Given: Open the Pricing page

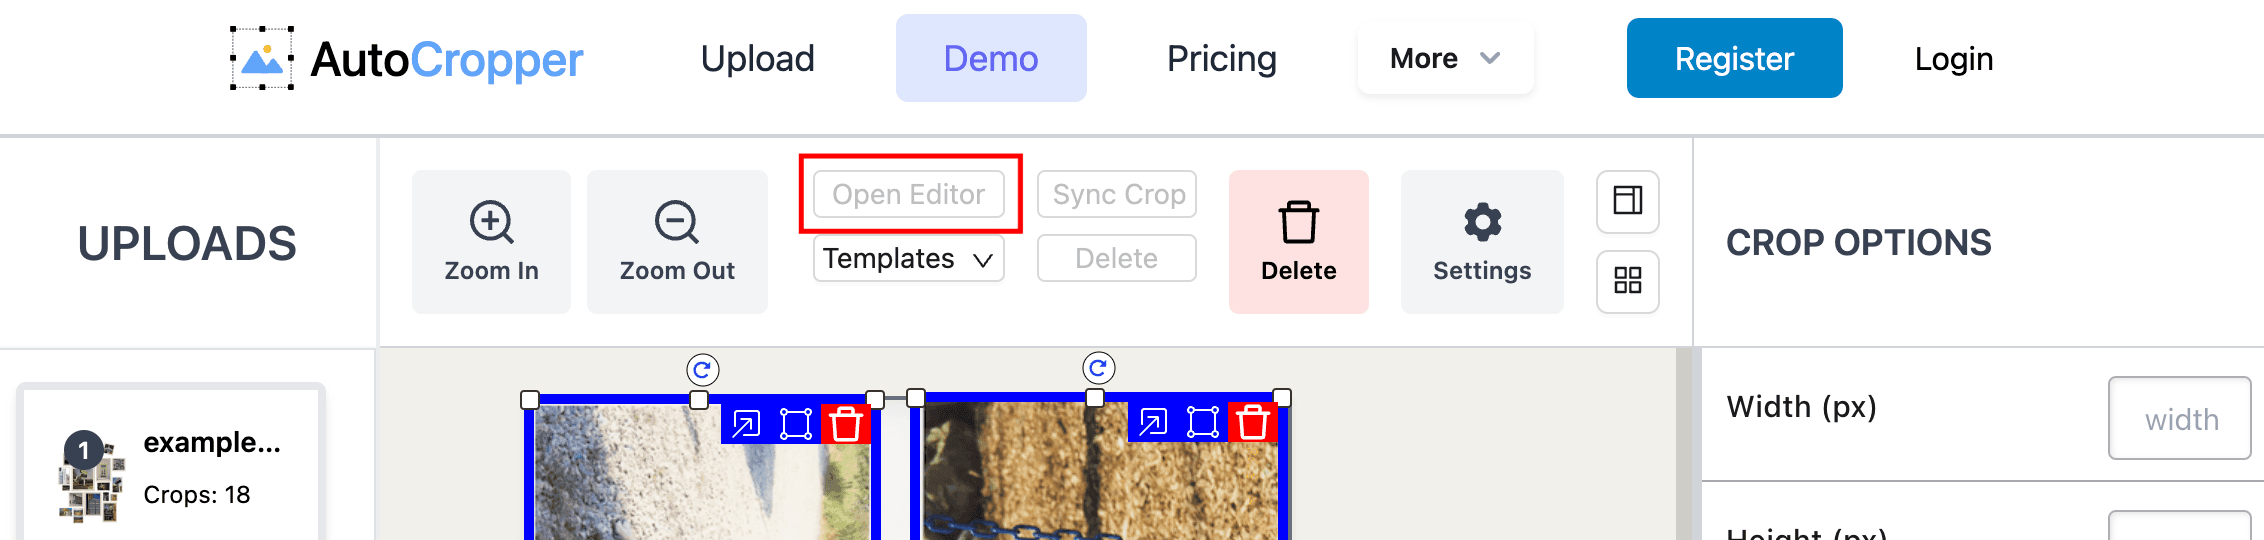Looking at the screenshot, I should (x=1222, y=58).
